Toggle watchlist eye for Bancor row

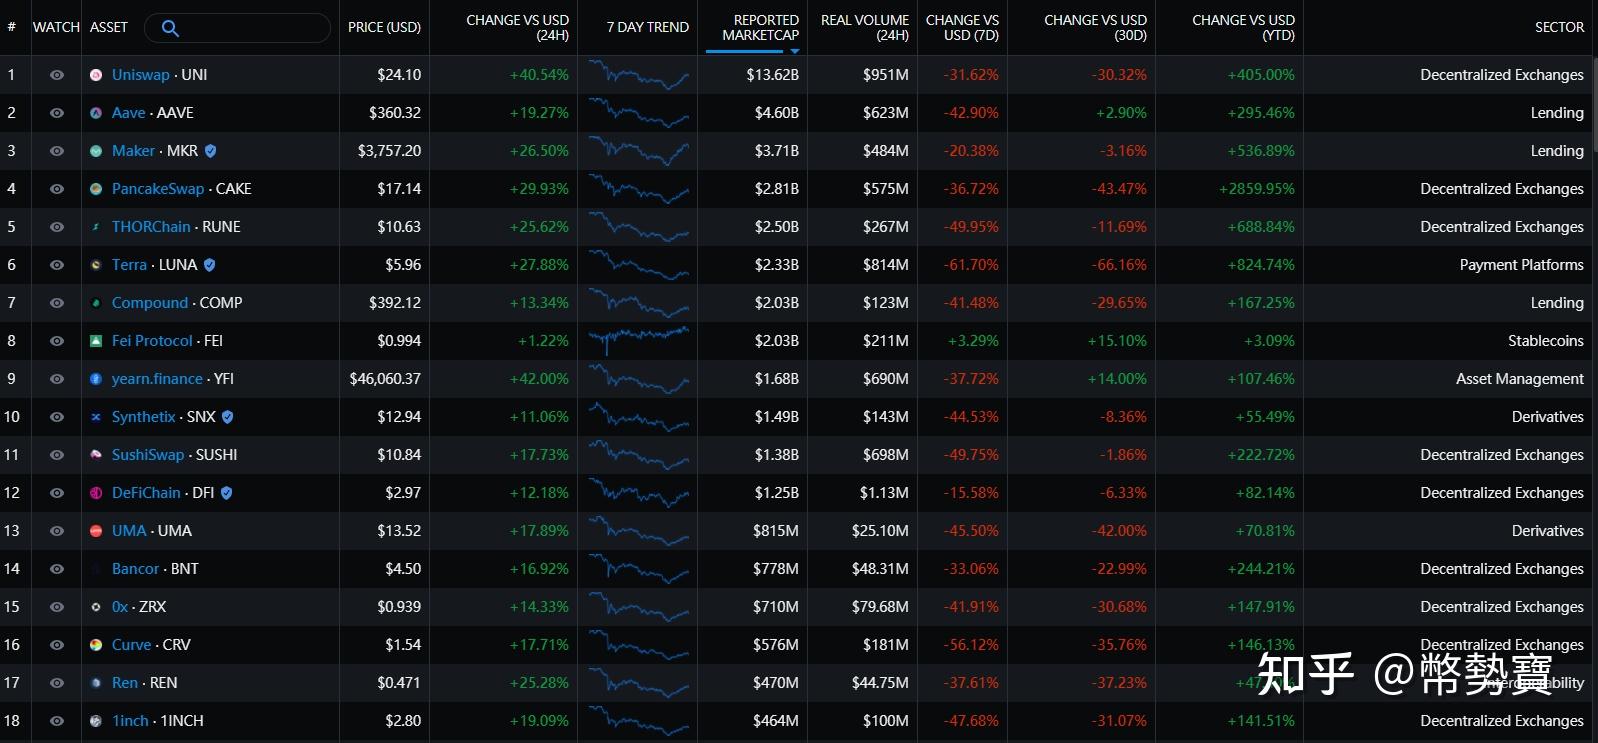(x=57, y=569)
